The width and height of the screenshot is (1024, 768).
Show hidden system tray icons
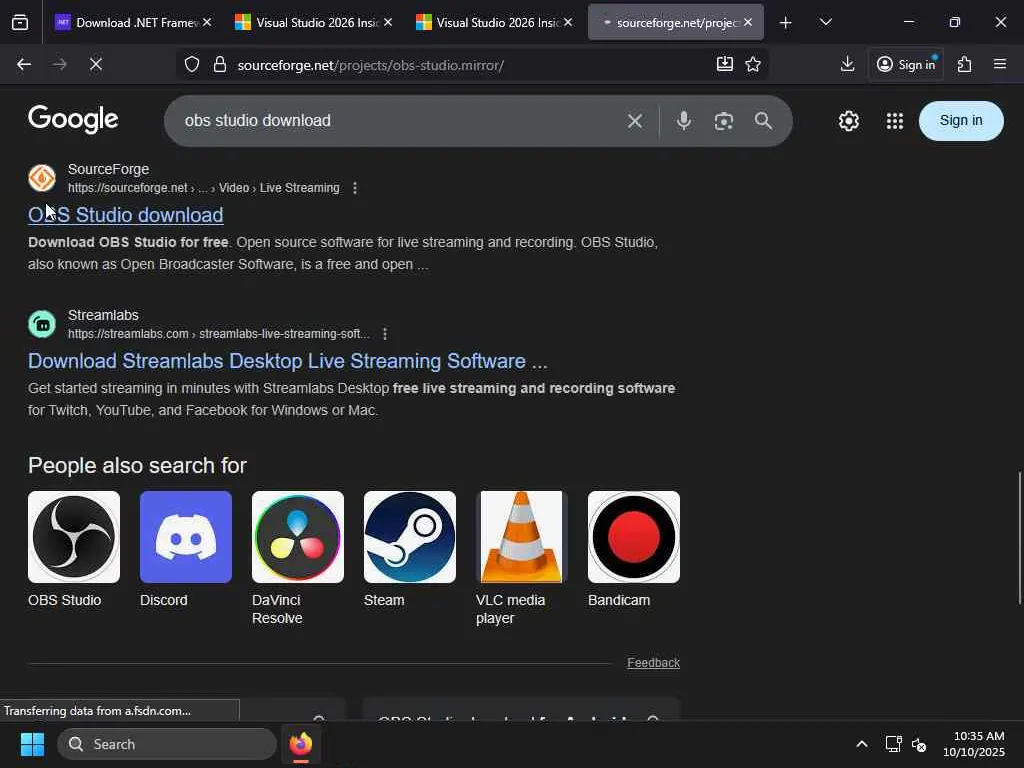(x=862, y=744)
